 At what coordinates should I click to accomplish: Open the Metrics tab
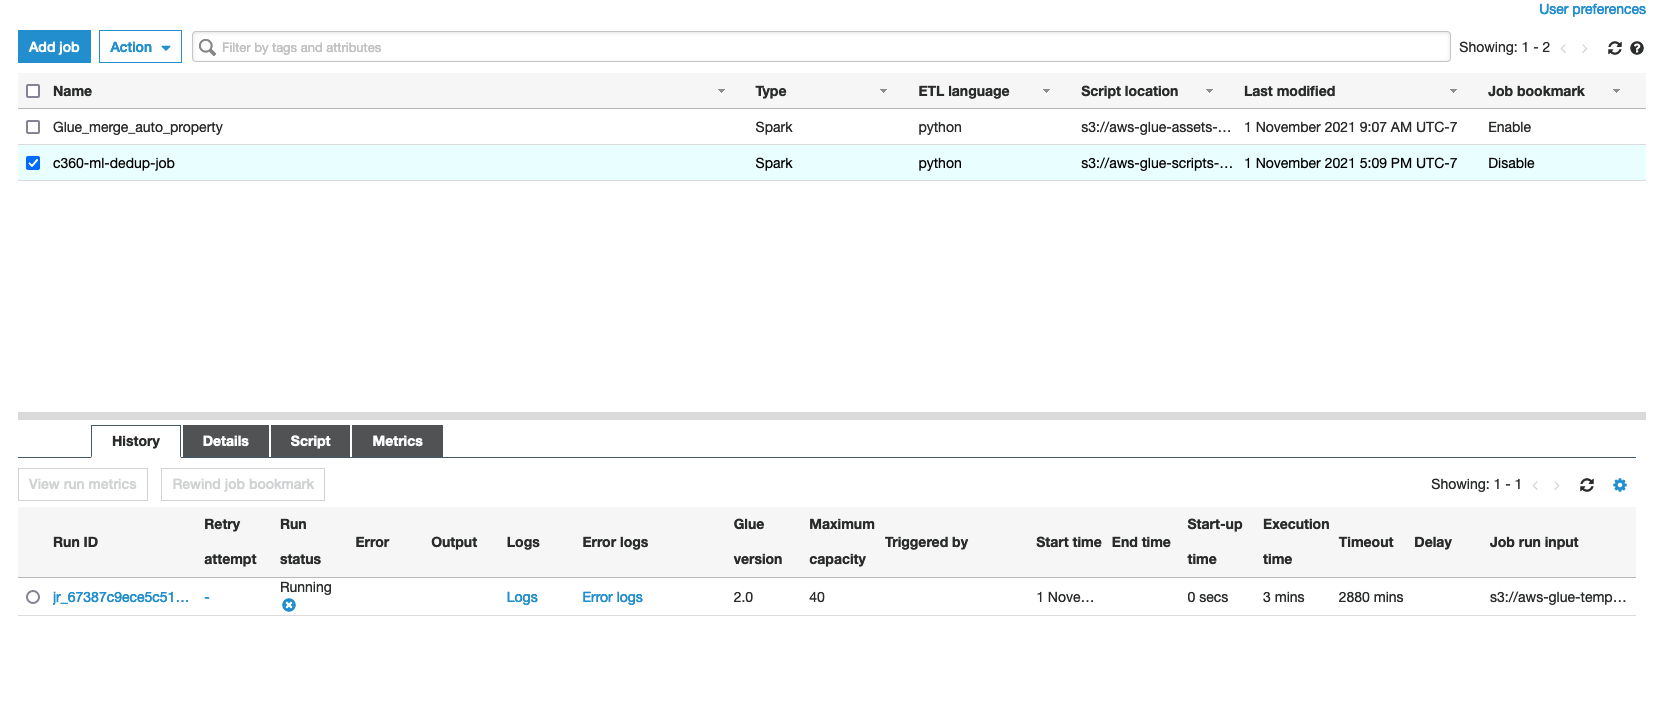point(397,441)
